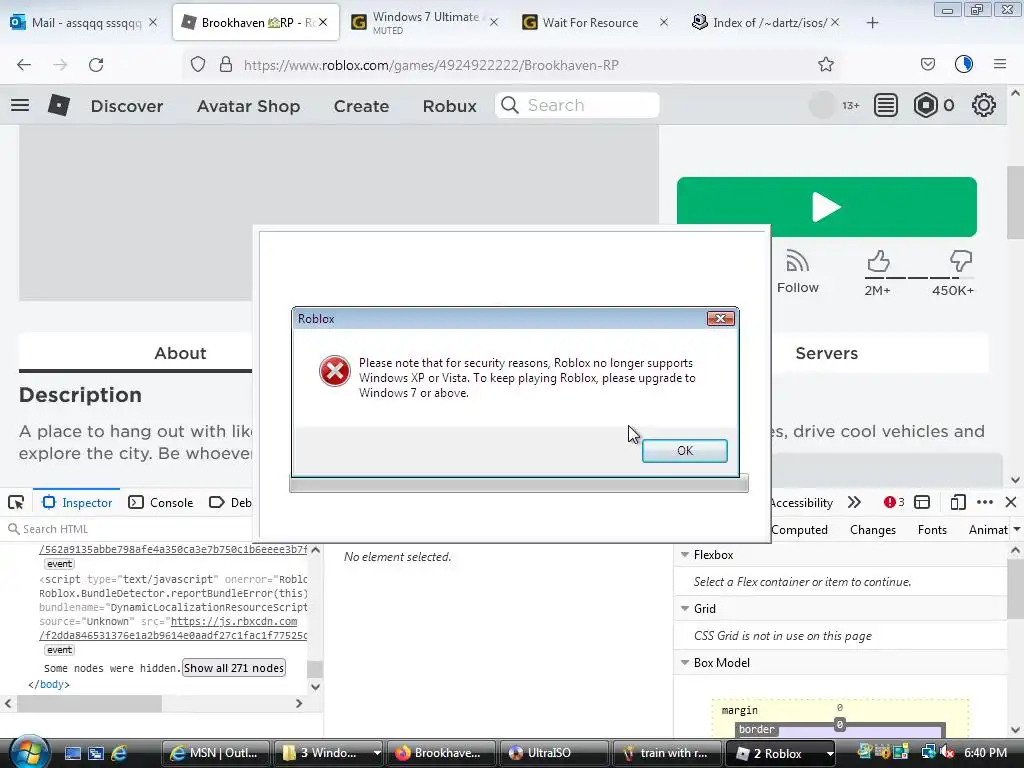The width and height of the screenshot is (1024, 768).
Task: Expand more devtools tabs chevron
Action: [x=854, y=502]
